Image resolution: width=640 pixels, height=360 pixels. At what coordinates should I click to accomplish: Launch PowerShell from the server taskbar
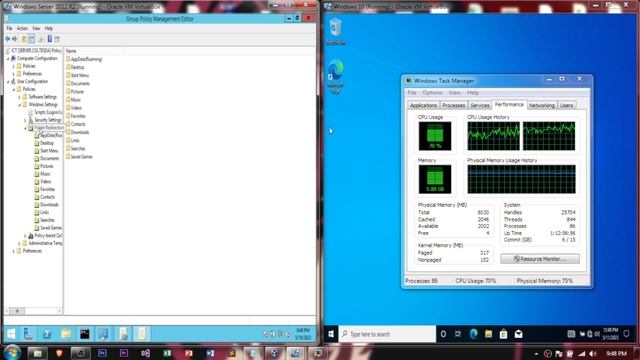47,334
